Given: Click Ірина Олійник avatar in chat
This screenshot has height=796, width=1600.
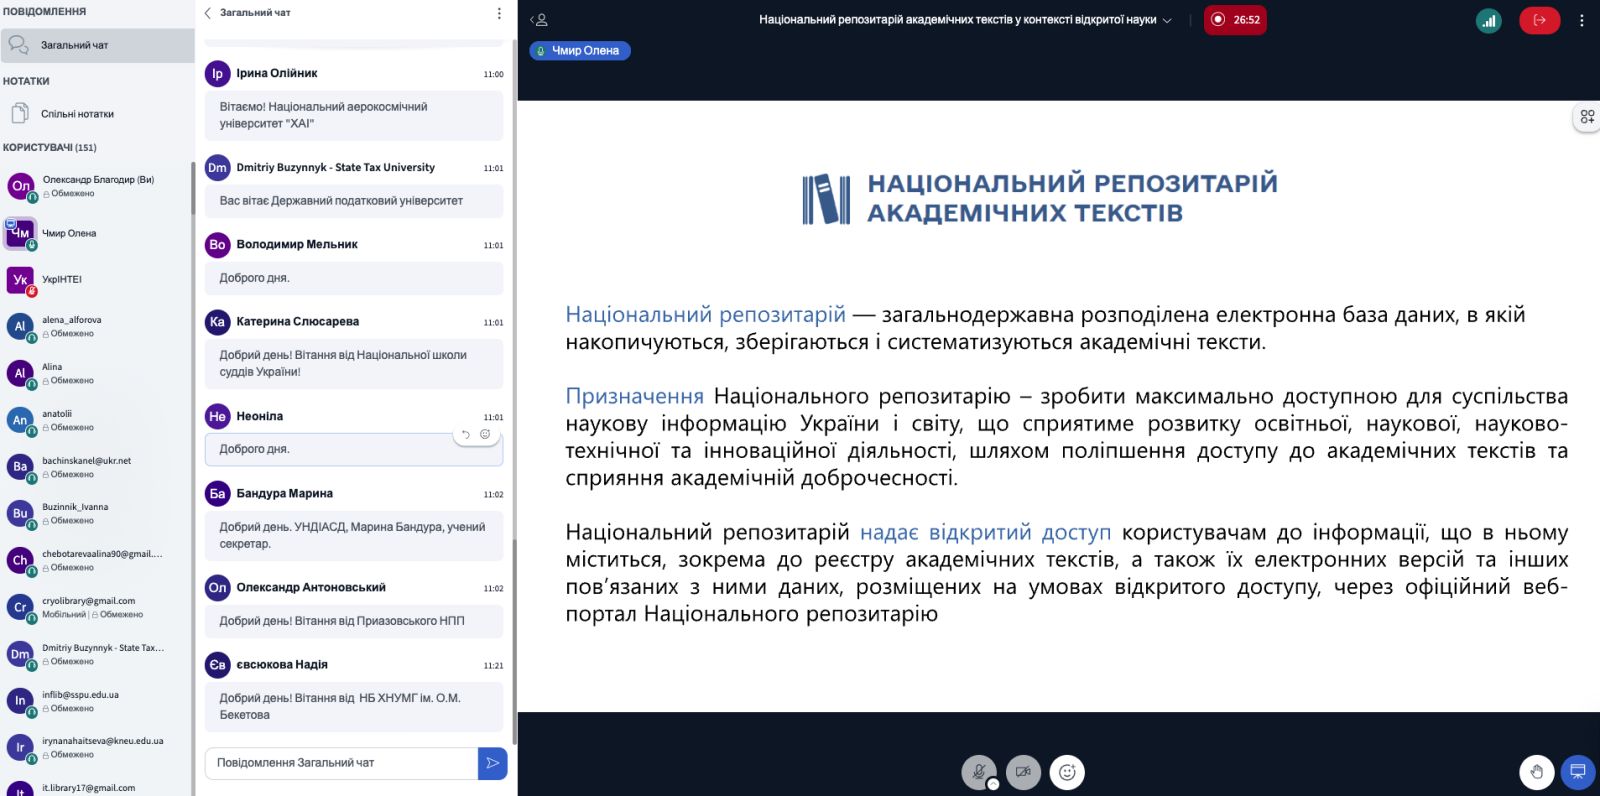Looking at the screenshot, I should click(217, 73).
